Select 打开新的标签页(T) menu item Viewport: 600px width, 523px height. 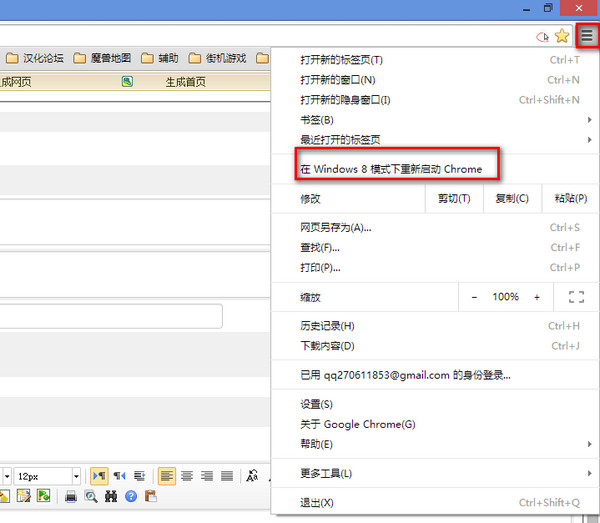point(435,60)
